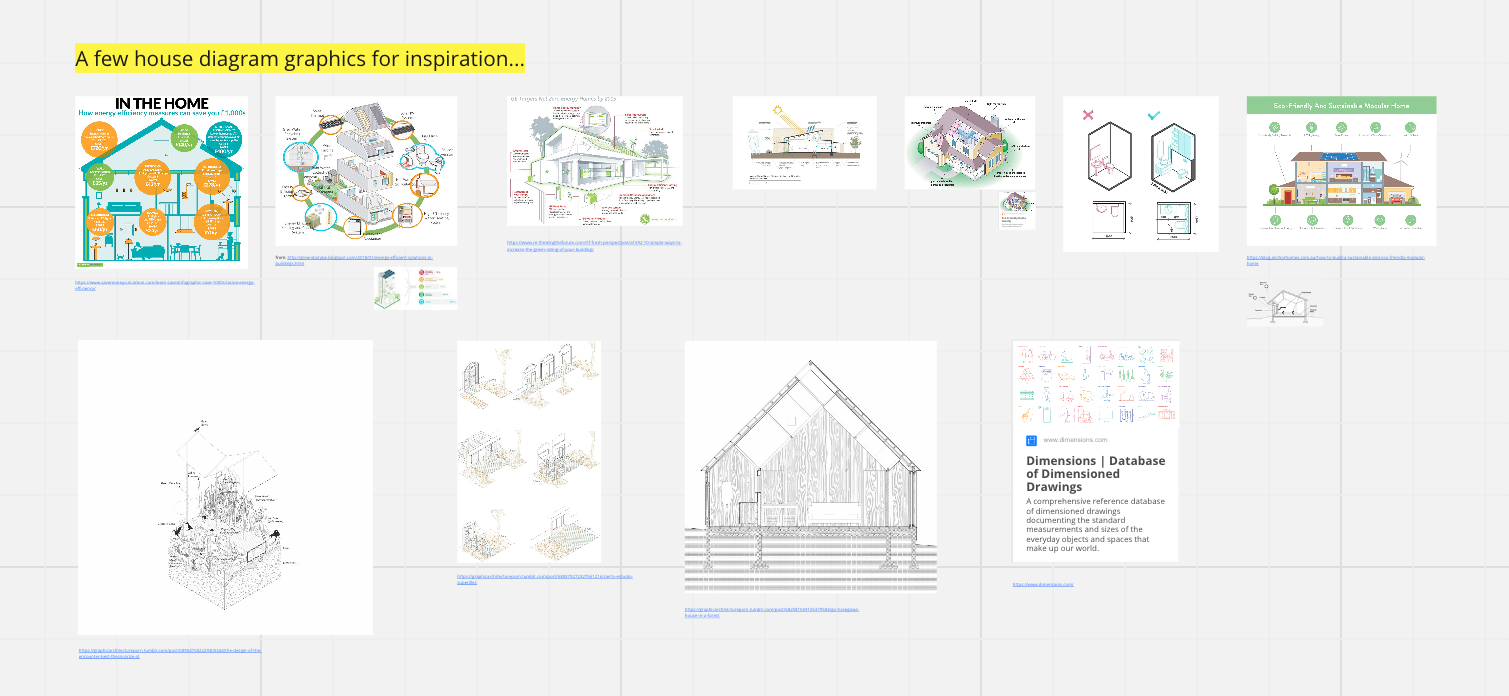
Task: Select the small grey house section sketch
Action: click(1284, 304)
